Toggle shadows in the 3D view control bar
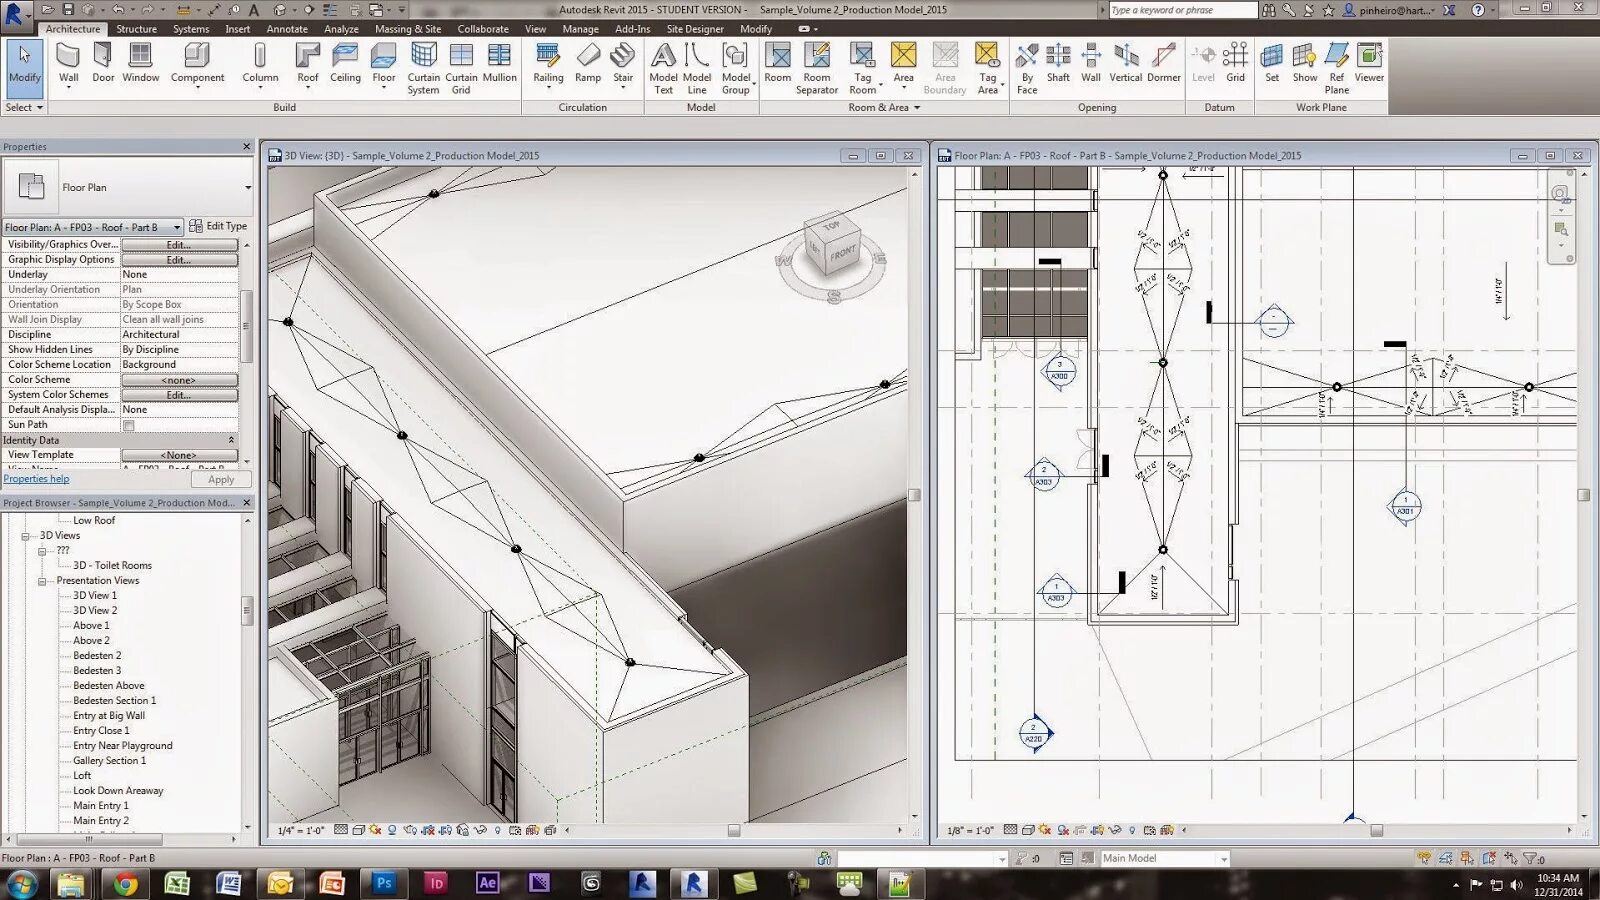 (x=392, y=831)
